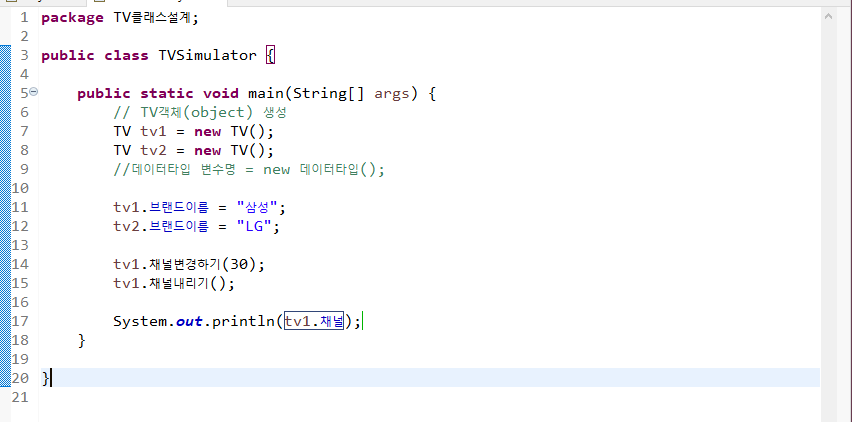Image resolution: width=852 pixels, height=422 pixels.
Task: Click the comment //데이터타입 변수명 on line 9
Action: coord(174,169)
